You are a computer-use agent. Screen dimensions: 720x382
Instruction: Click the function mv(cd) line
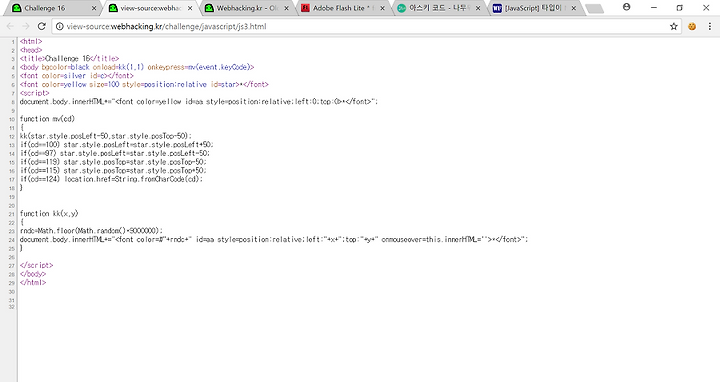pyautogui.click(x=47, y=119)
